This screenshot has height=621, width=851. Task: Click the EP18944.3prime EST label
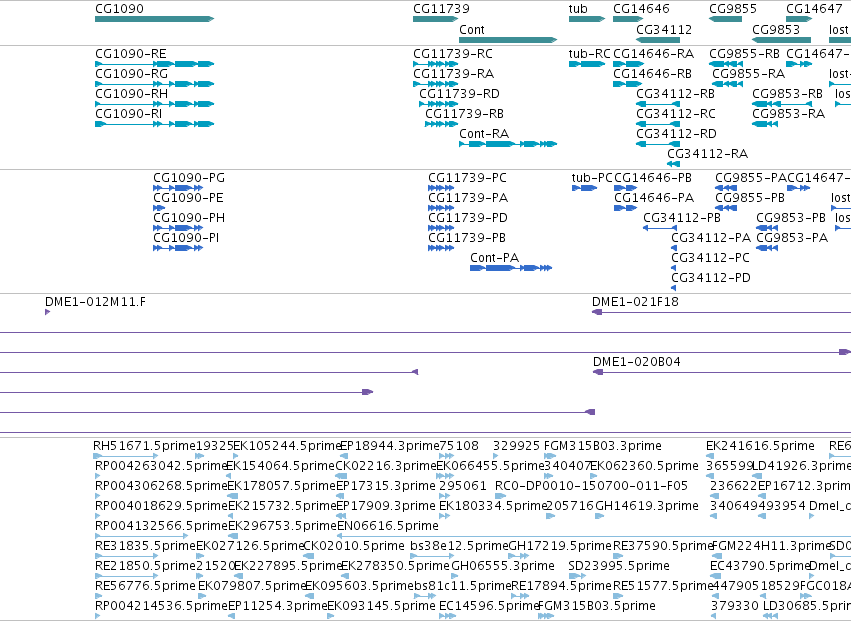coord(389,446)
